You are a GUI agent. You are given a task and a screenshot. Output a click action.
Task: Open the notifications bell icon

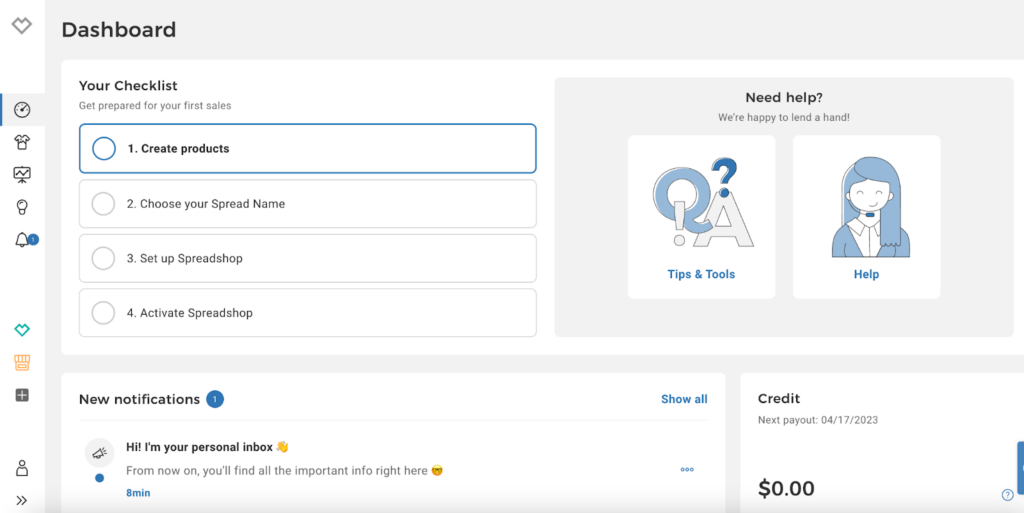(x=22, y=240)
